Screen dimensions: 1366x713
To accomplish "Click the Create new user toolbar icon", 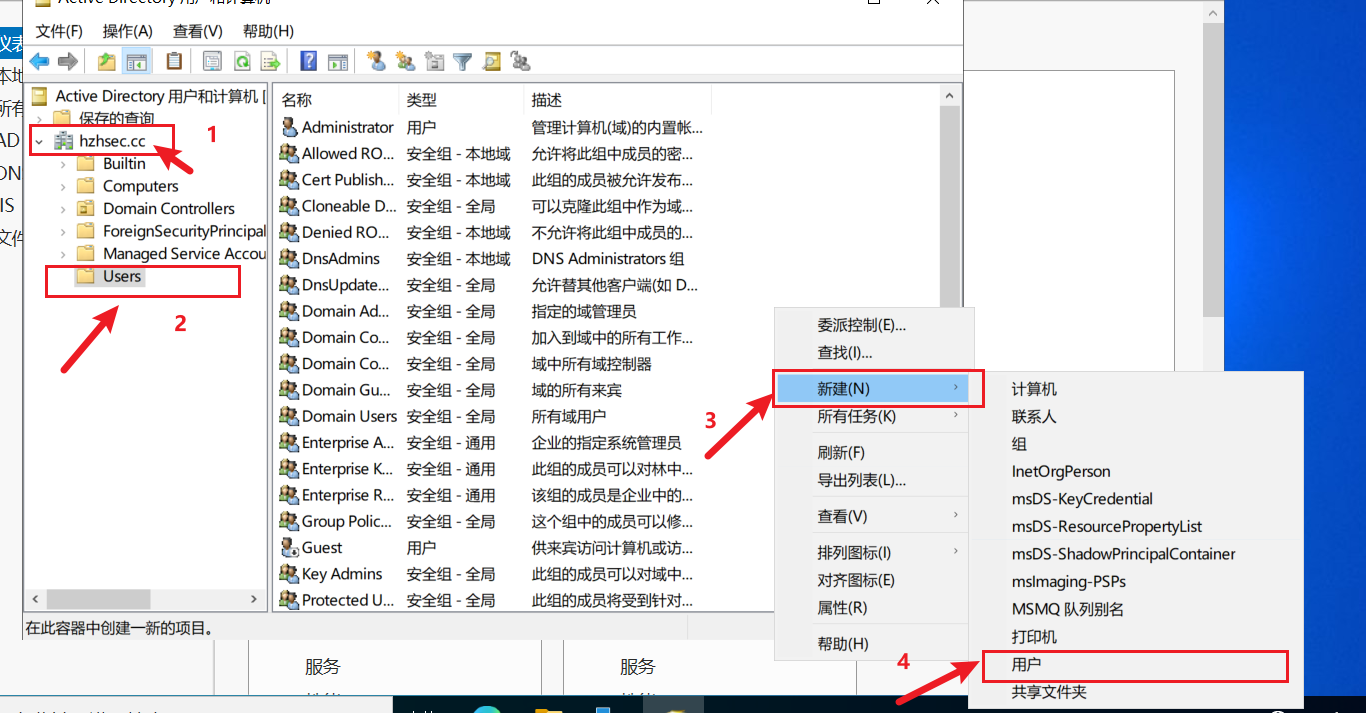I will (x=376, y=62).
